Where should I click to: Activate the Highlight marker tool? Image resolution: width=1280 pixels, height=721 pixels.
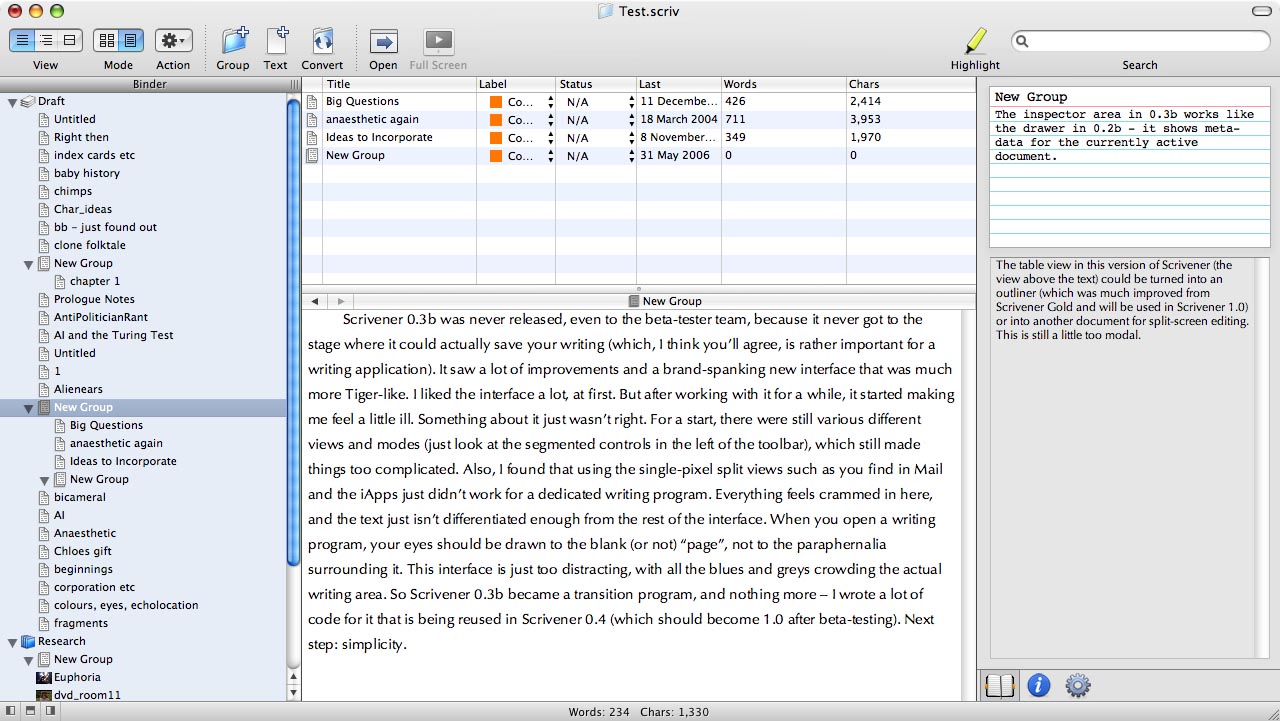[975, 41]
